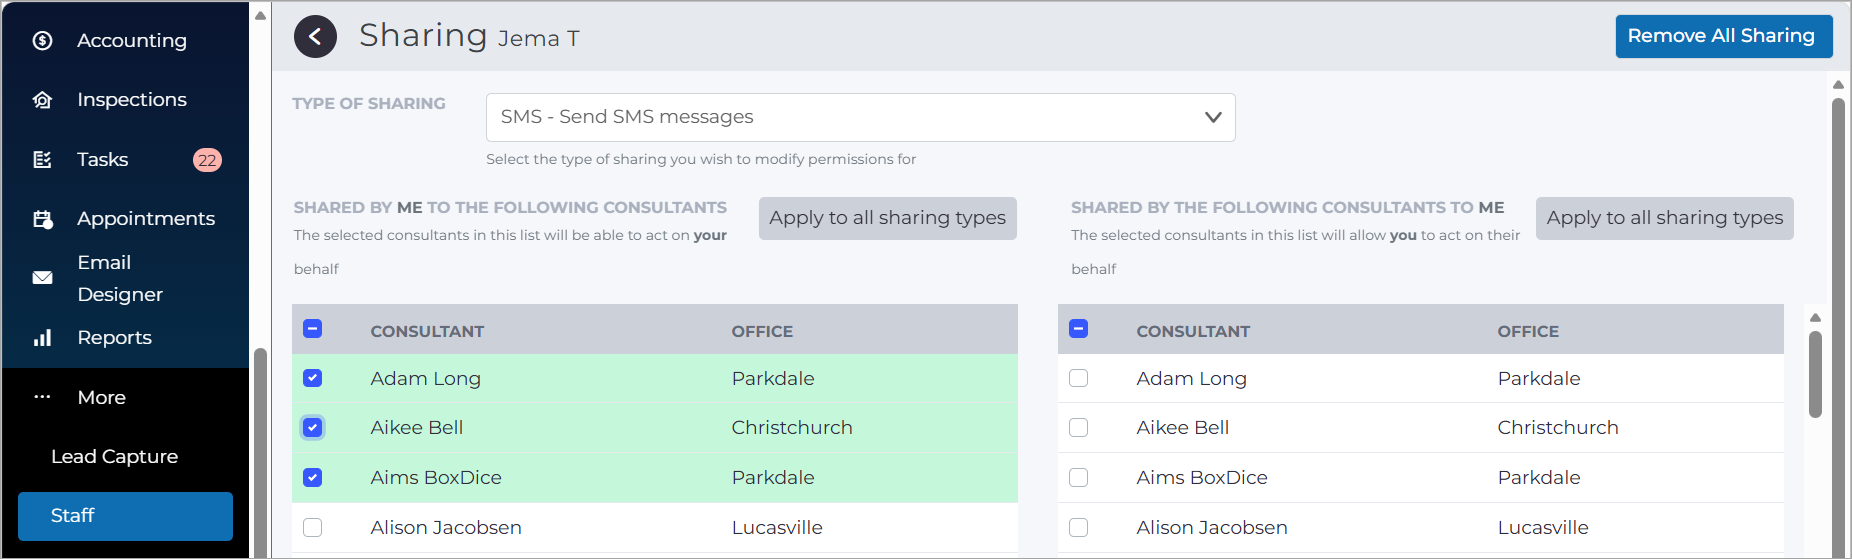Open the Type of Sharing dropdown
The width and height of the screenshot is (1852, 559).
[861, 117]
